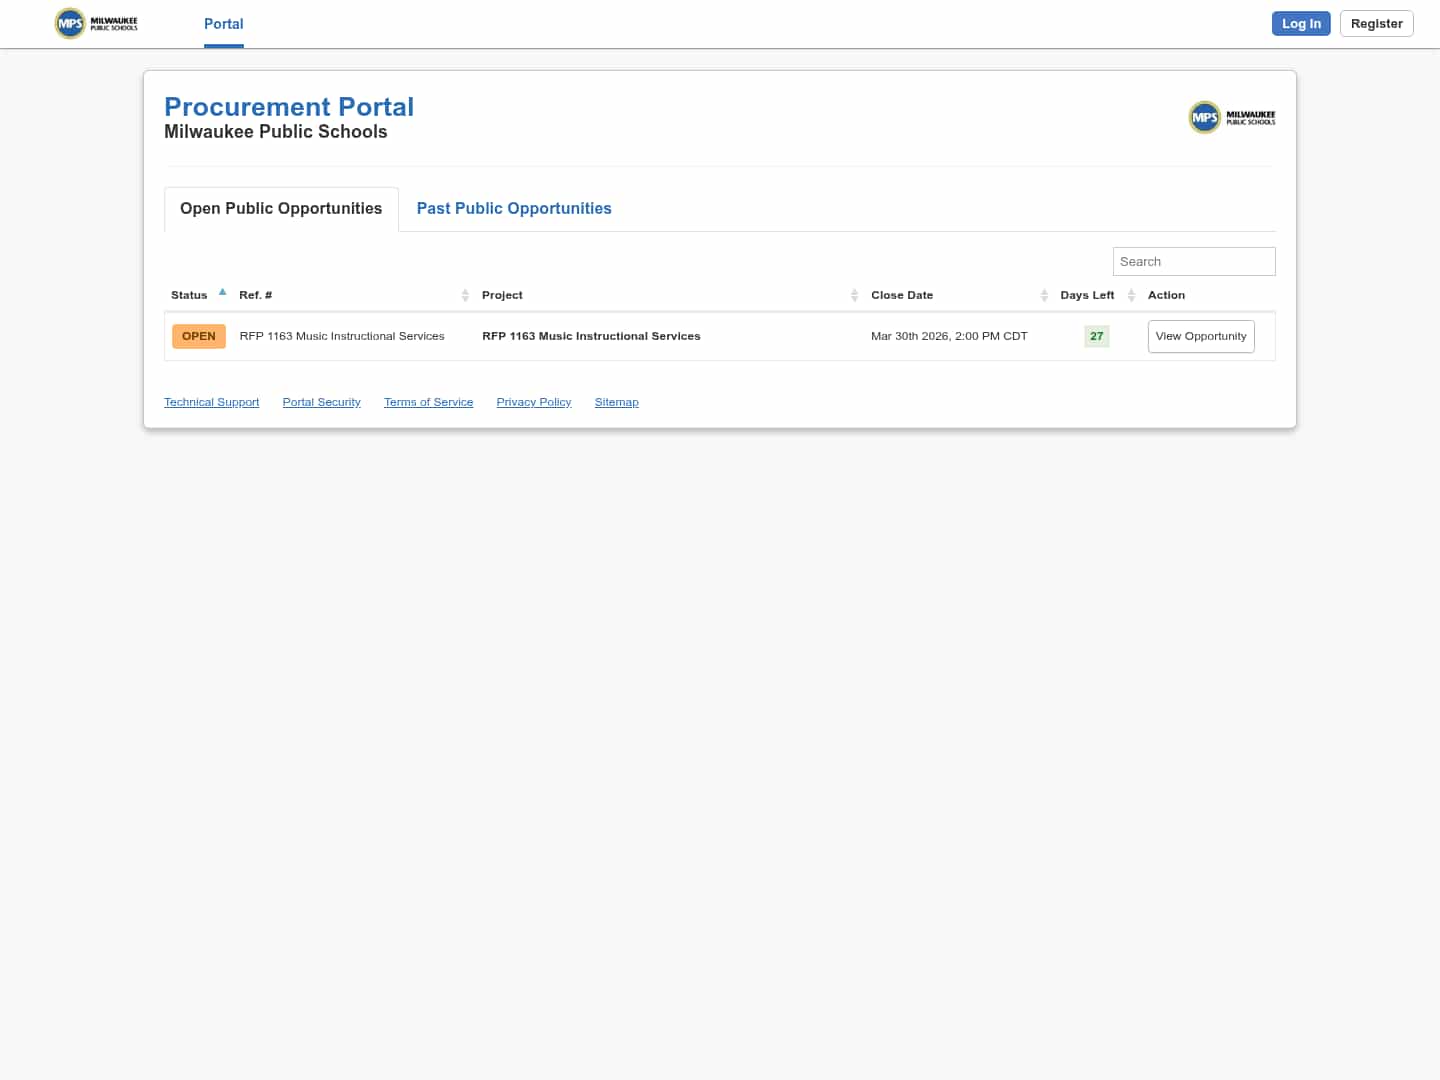Click View Opportunity for RFP 1163
The width and height of the screenshot is (1440, 1080).
tap(1201, 336)
